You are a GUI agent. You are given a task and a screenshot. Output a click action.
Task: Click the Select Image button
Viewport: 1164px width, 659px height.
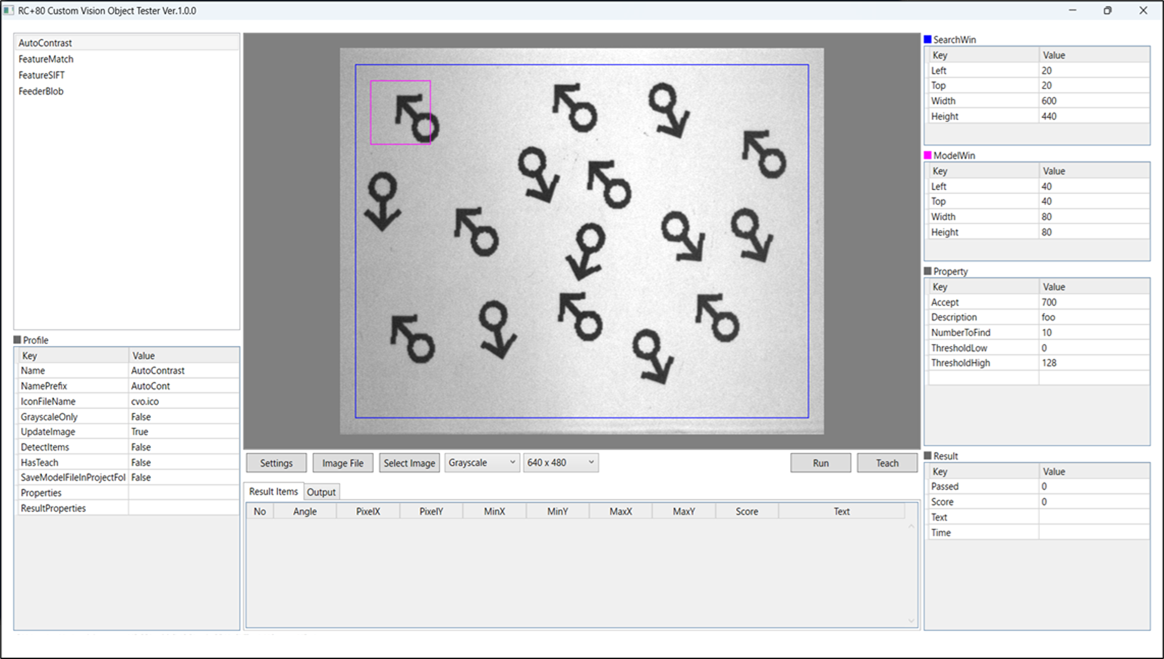[x=410, y=463]
